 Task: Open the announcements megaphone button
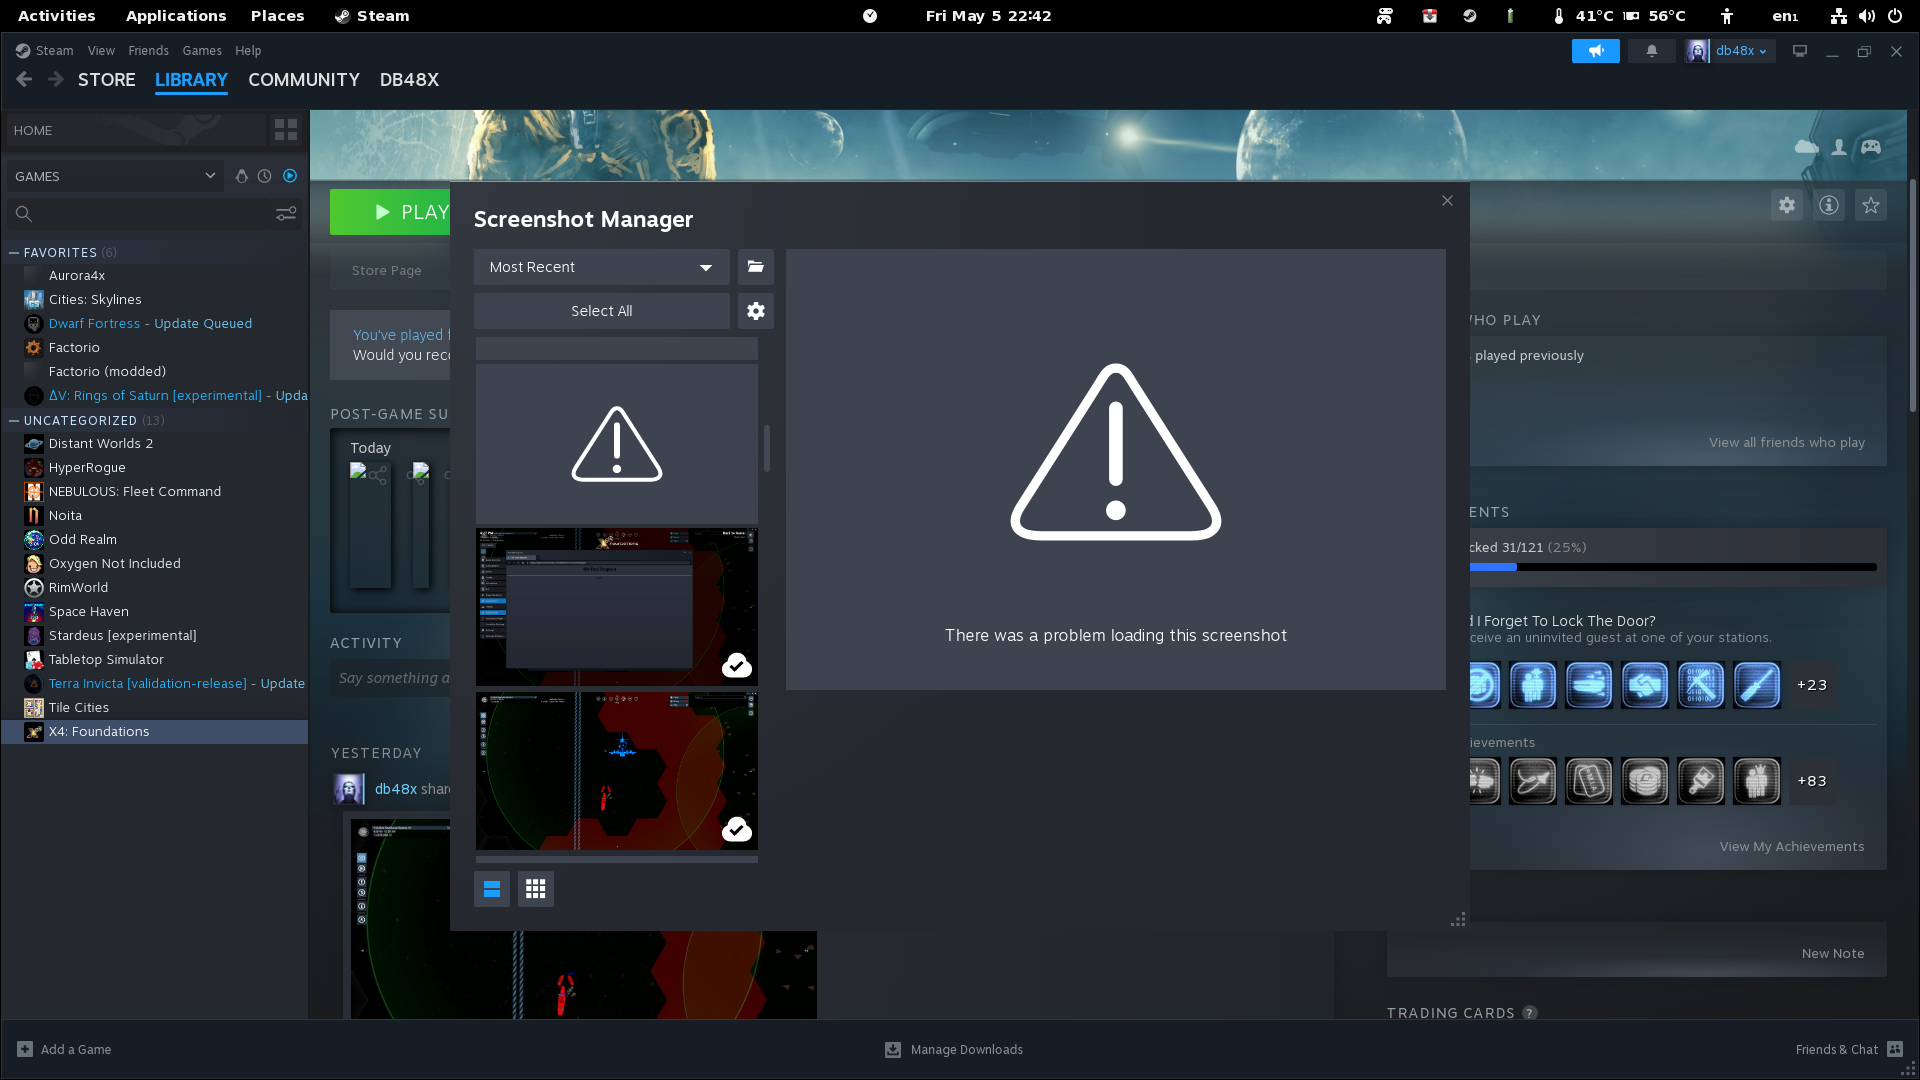(x=1596, y=51)
